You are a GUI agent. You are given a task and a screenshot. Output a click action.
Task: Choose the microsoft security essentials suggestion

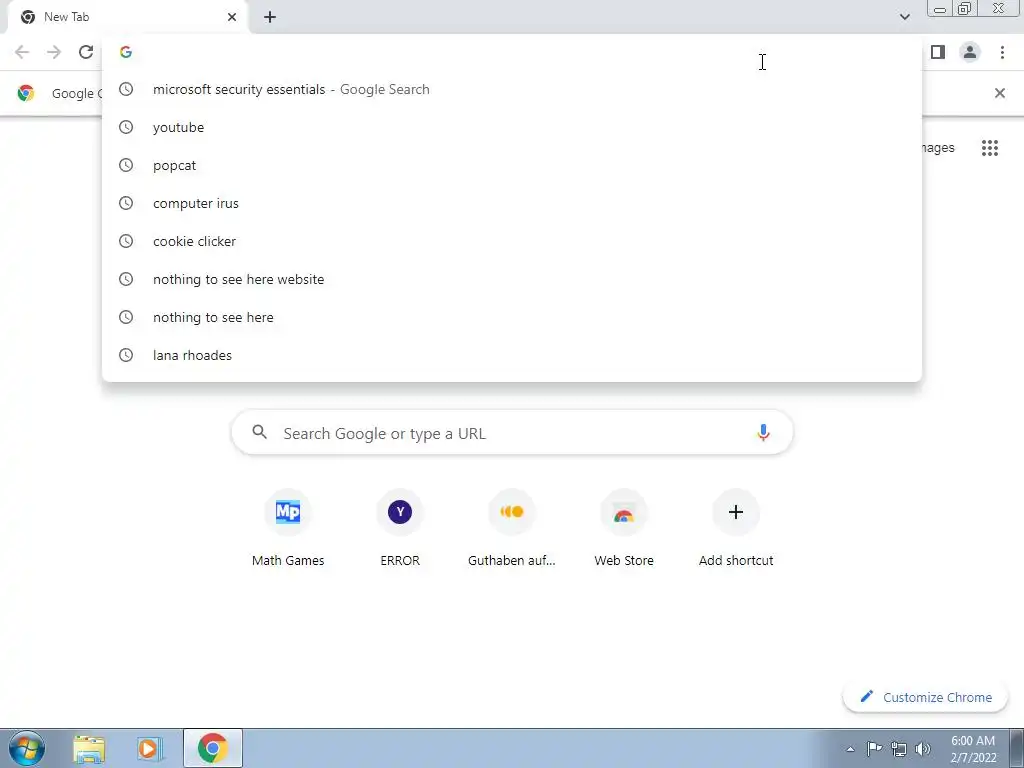coord(512,89)
